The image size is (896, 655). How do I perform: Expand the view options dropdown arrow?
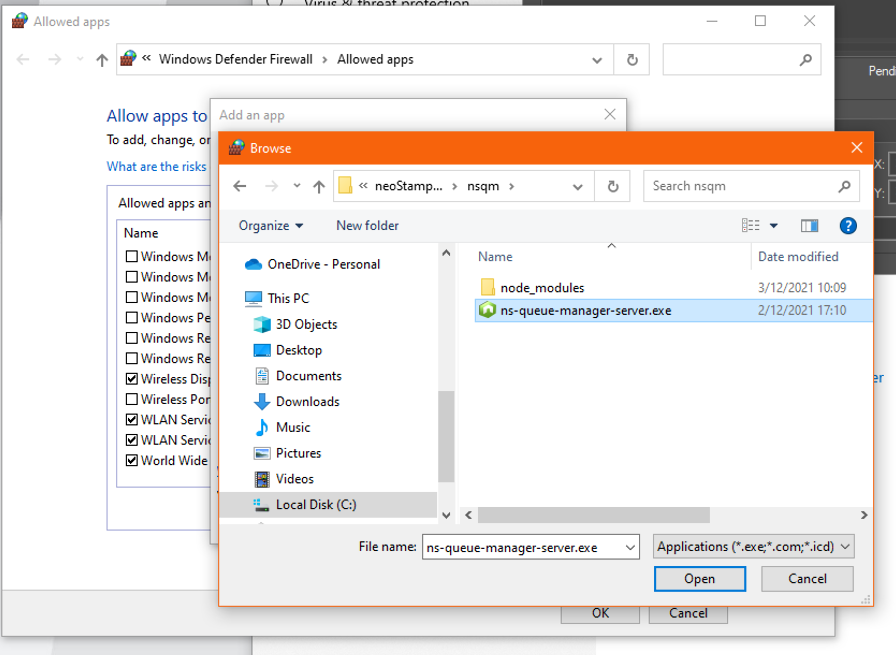pos(774,226)
